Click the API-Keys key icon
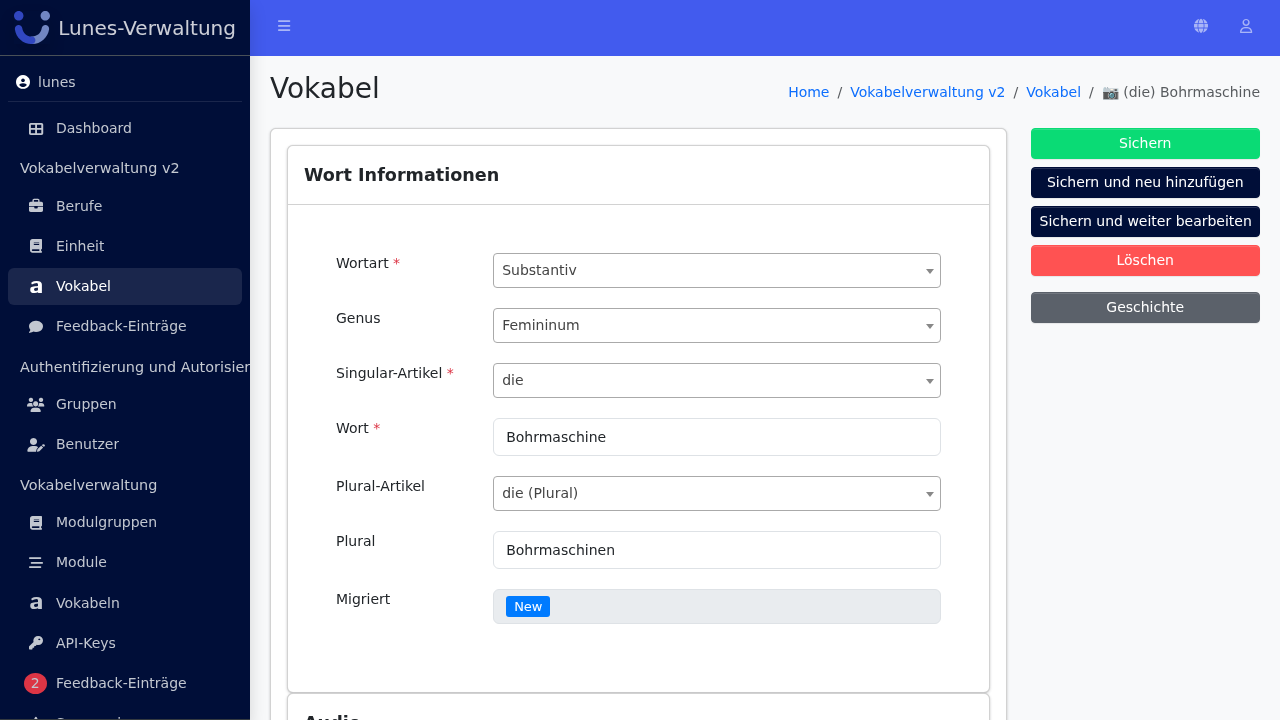Image resolution: width=1280 pixels, height=720 pixels. click(36, 643)
